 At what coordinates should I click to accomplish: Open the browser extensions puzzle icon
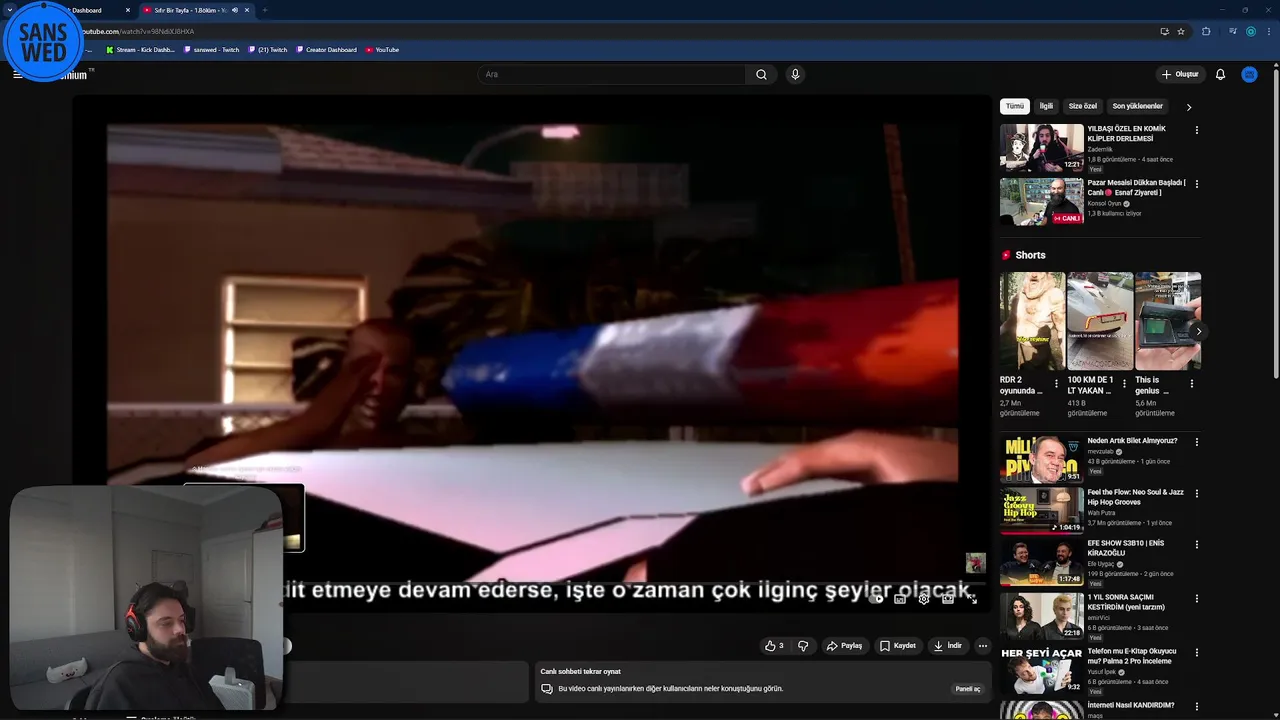click(1206, 31)
